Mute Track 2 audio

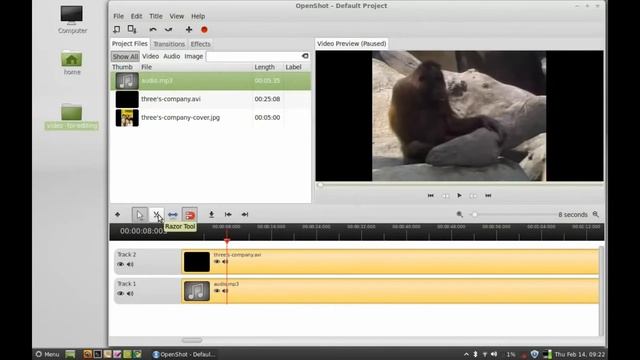(130, 264)
